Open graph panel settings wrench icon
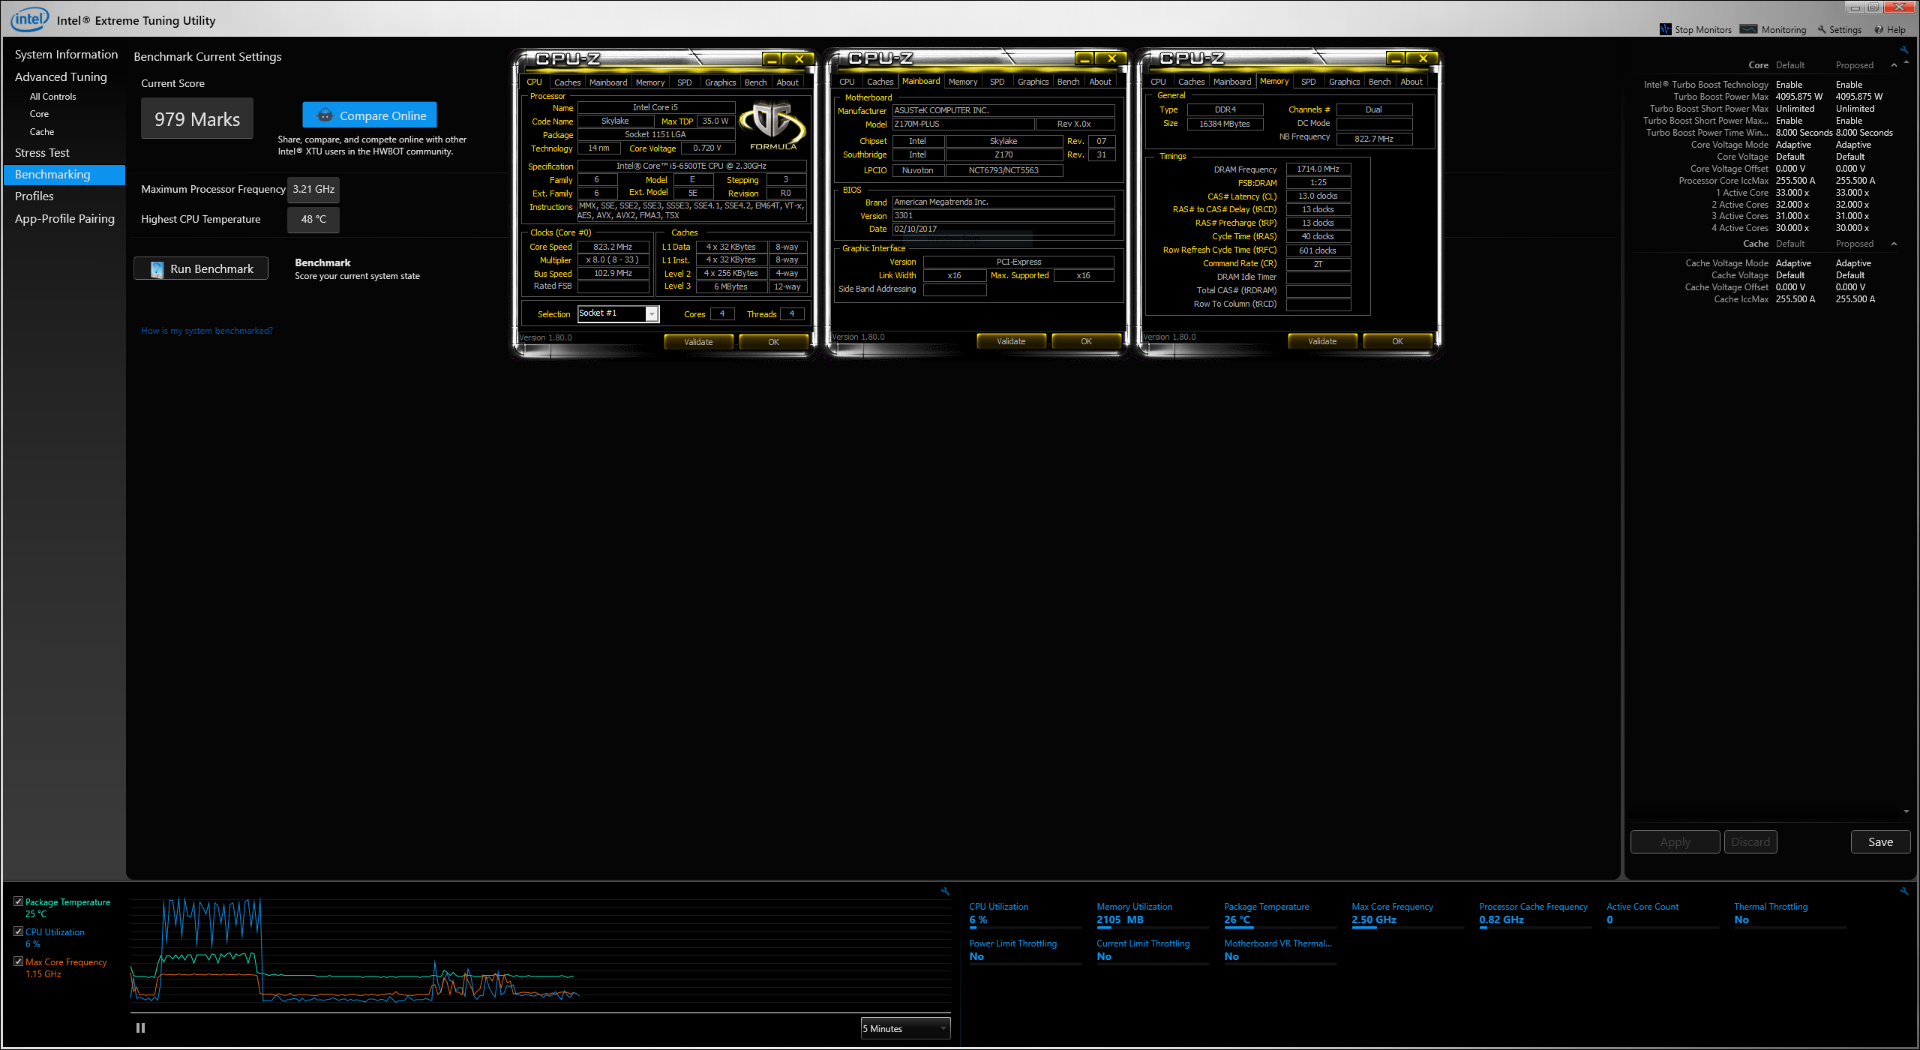Screen dimensions: 1920x1050 point(945,890)
